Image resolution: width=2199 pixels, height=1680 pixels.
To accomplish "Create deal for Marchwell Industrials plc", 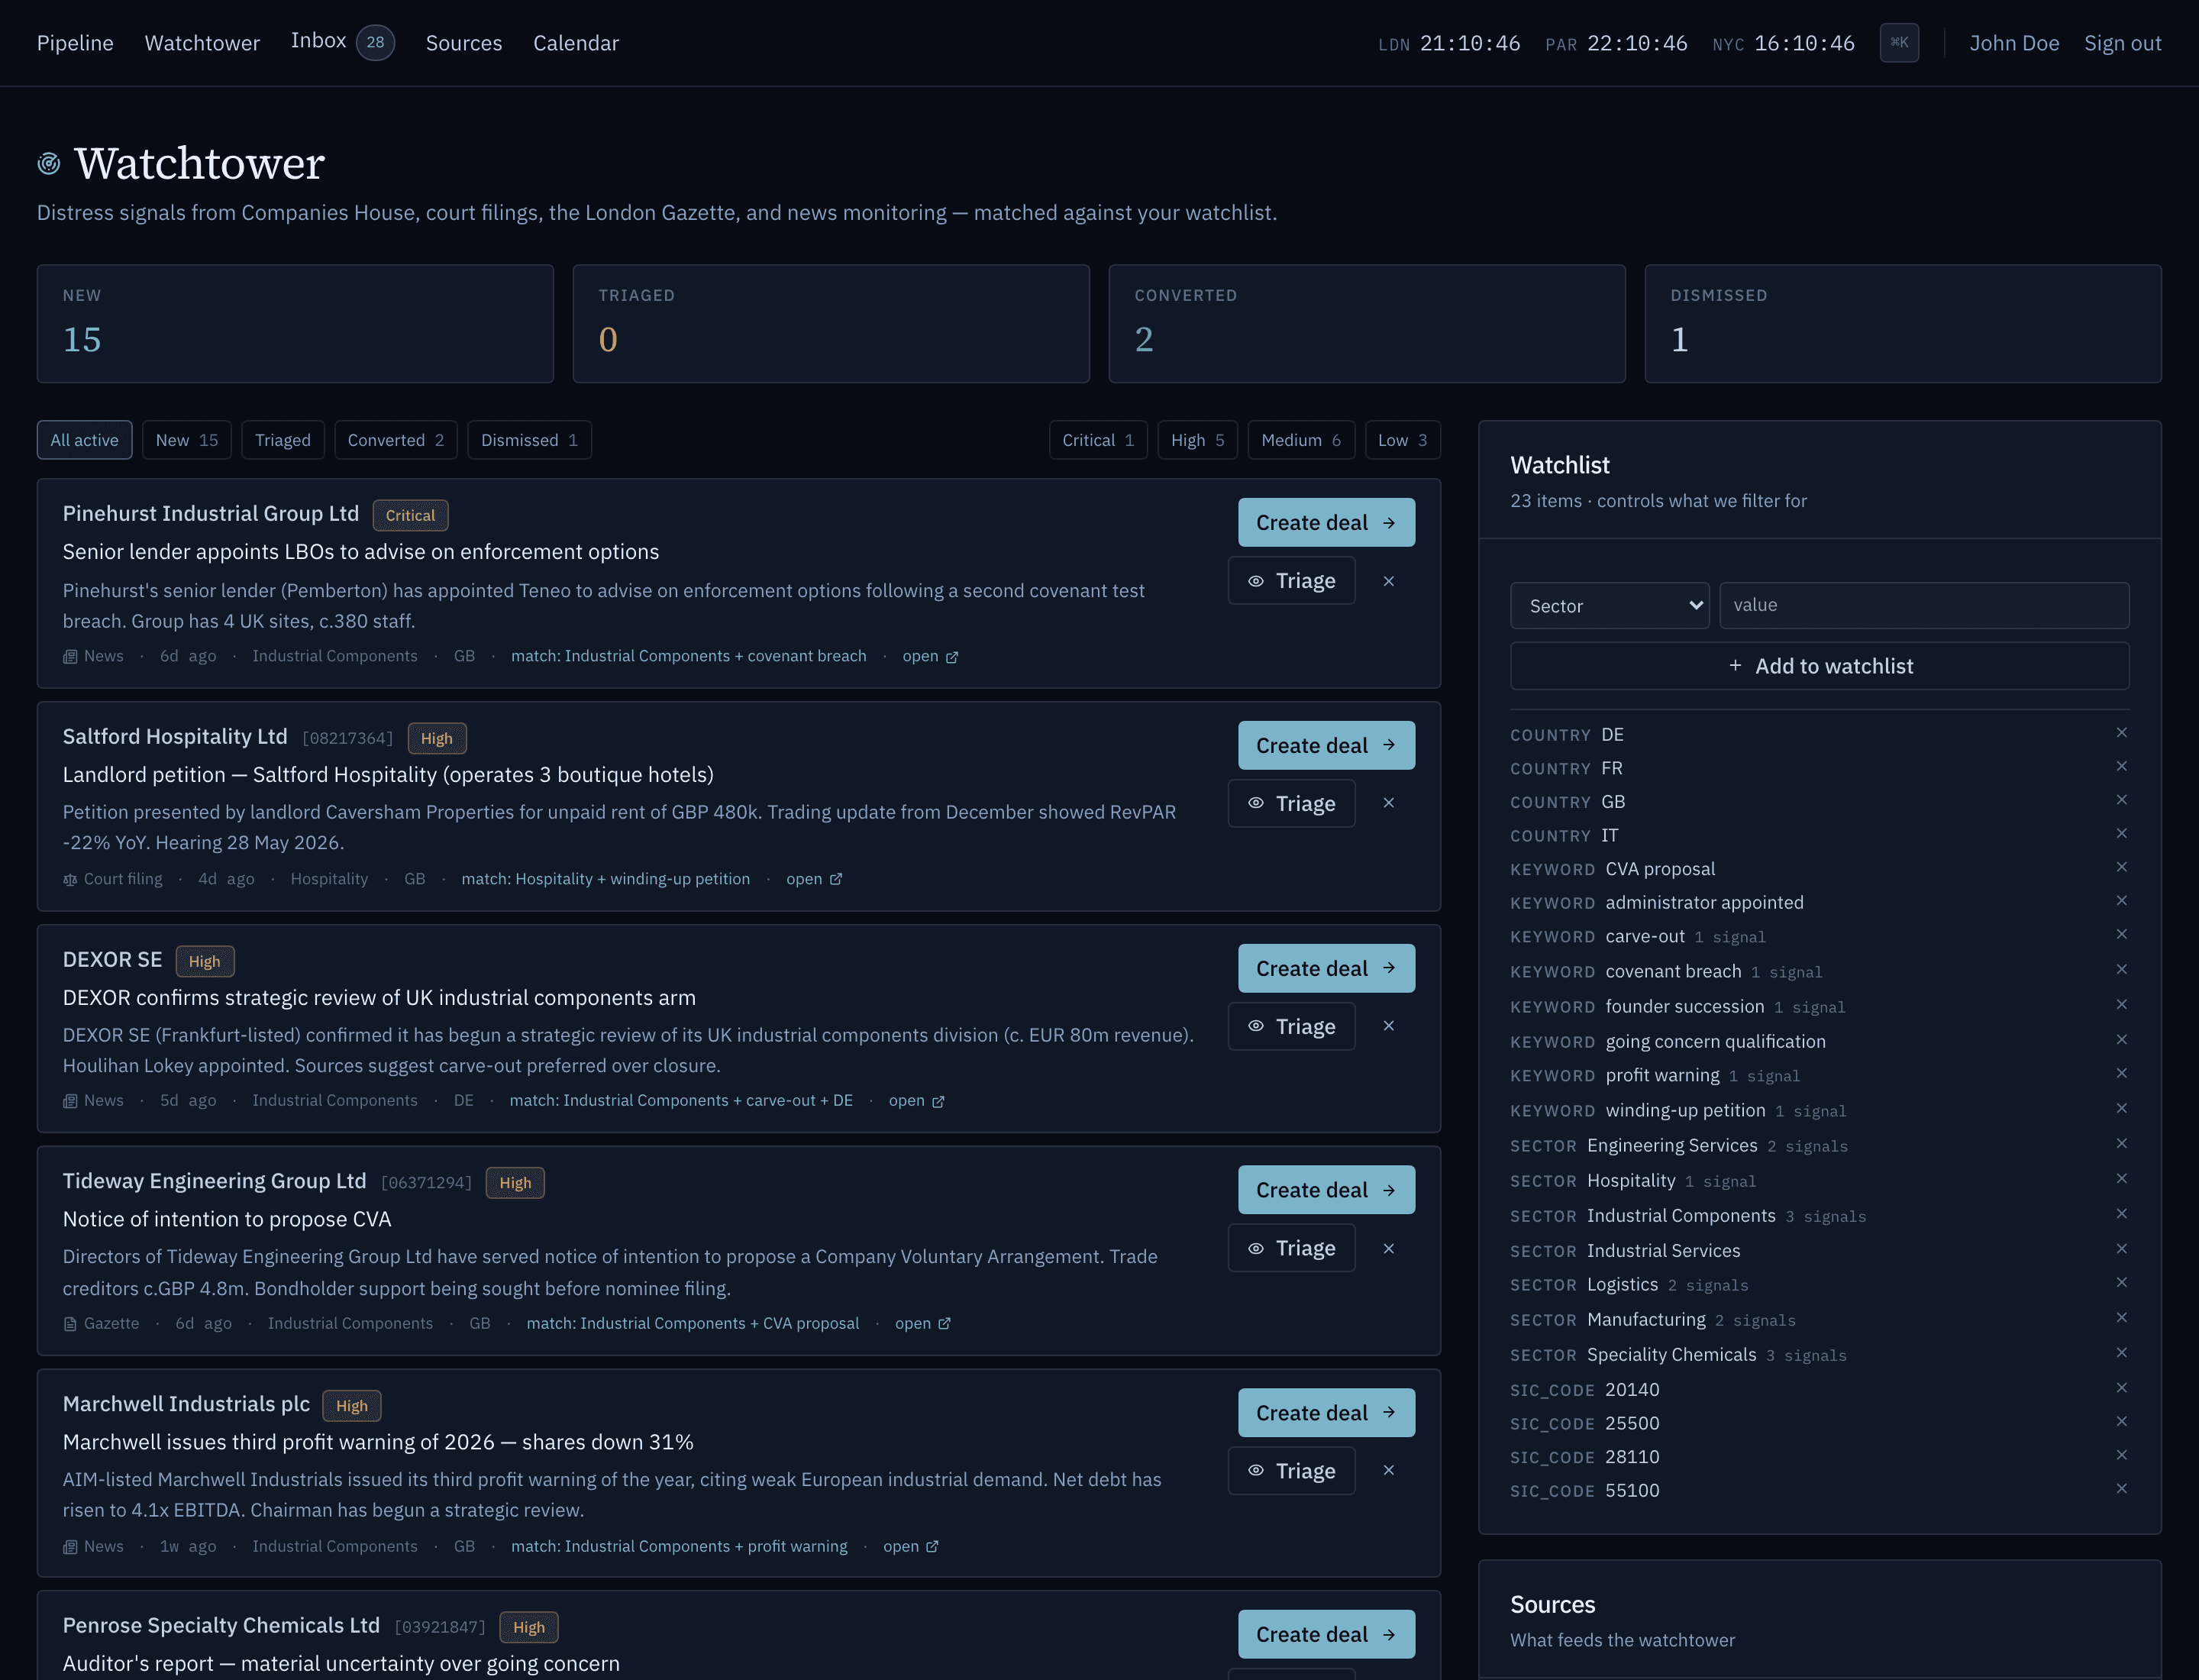I will pyautogui.click(x=1326, y=1413).
